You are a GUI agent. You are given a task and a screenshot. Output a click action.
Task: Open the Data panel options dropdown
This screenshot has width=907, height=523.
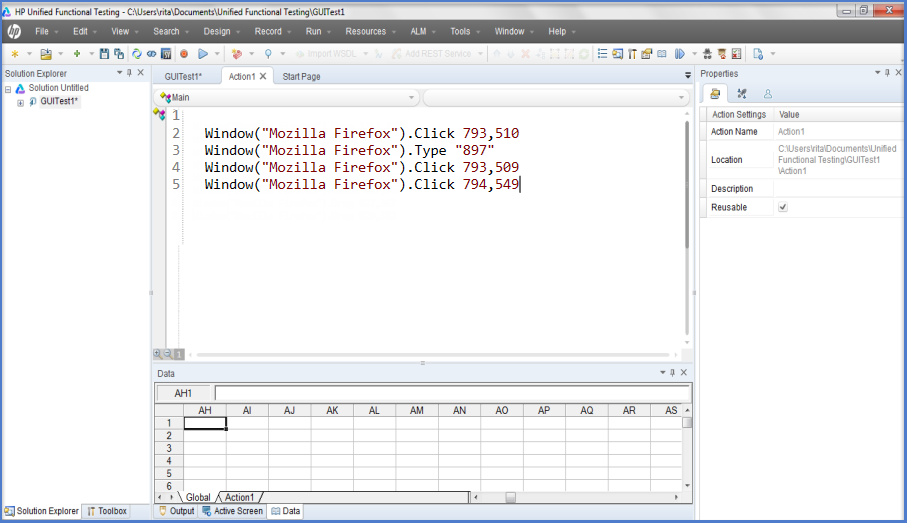click(662, 373)
